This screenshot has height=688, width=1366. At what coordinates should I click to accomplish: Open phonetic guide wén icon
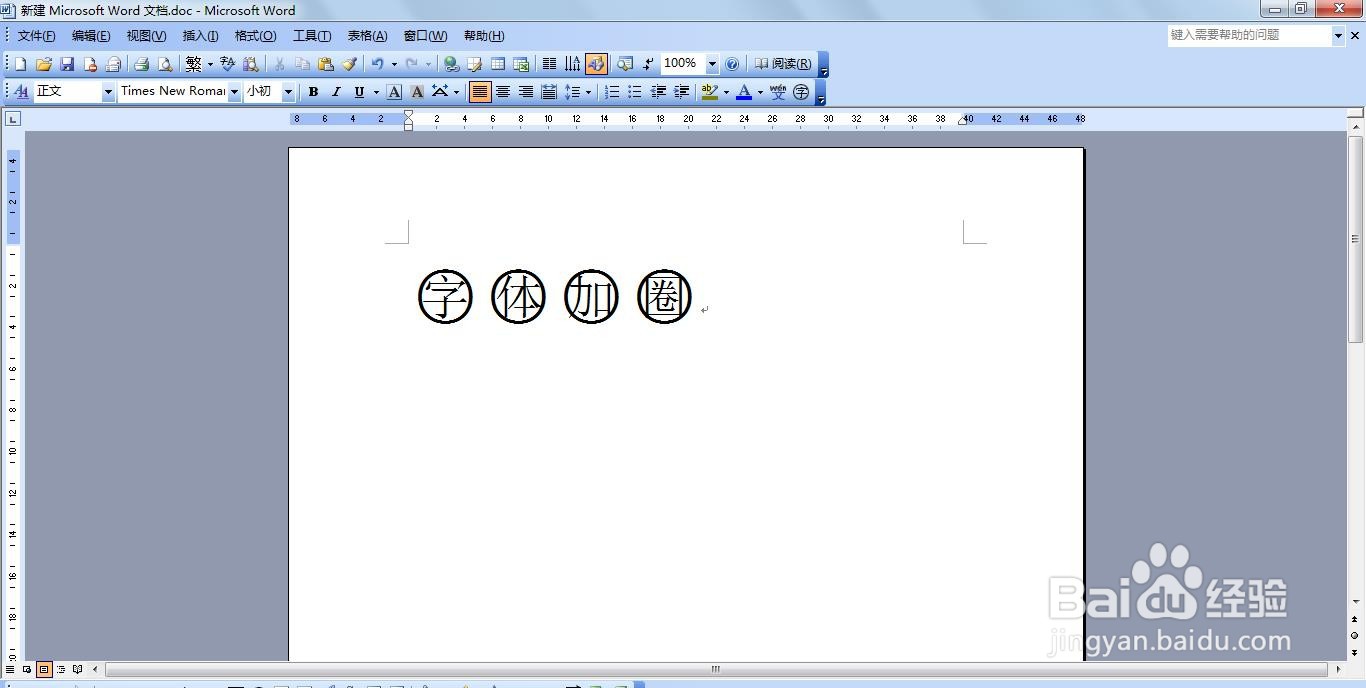tap(778, 92)
